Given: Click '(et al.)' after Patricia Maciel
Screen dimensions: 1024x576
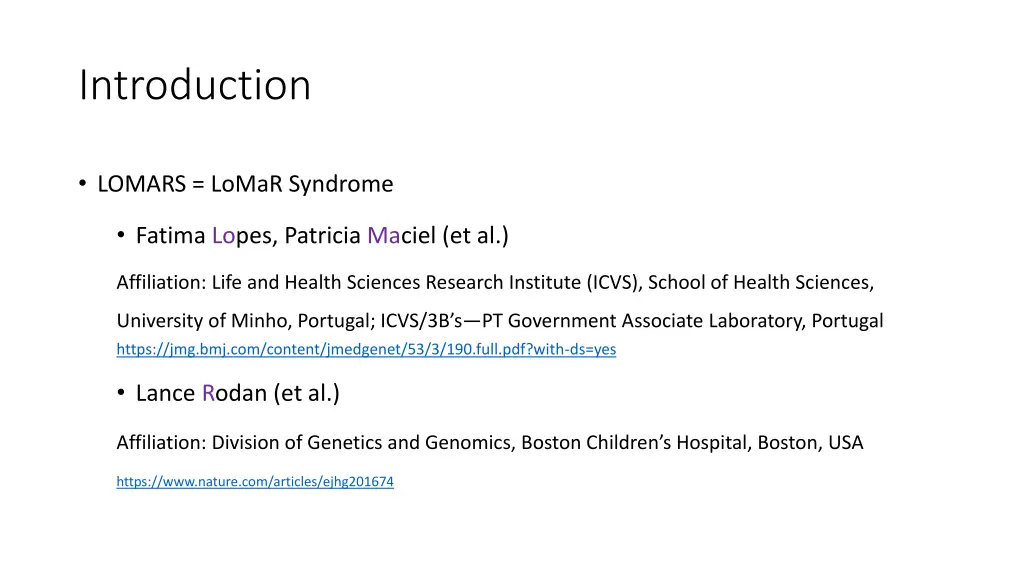Looking at the screenshot, I should [x=475, y=236].
